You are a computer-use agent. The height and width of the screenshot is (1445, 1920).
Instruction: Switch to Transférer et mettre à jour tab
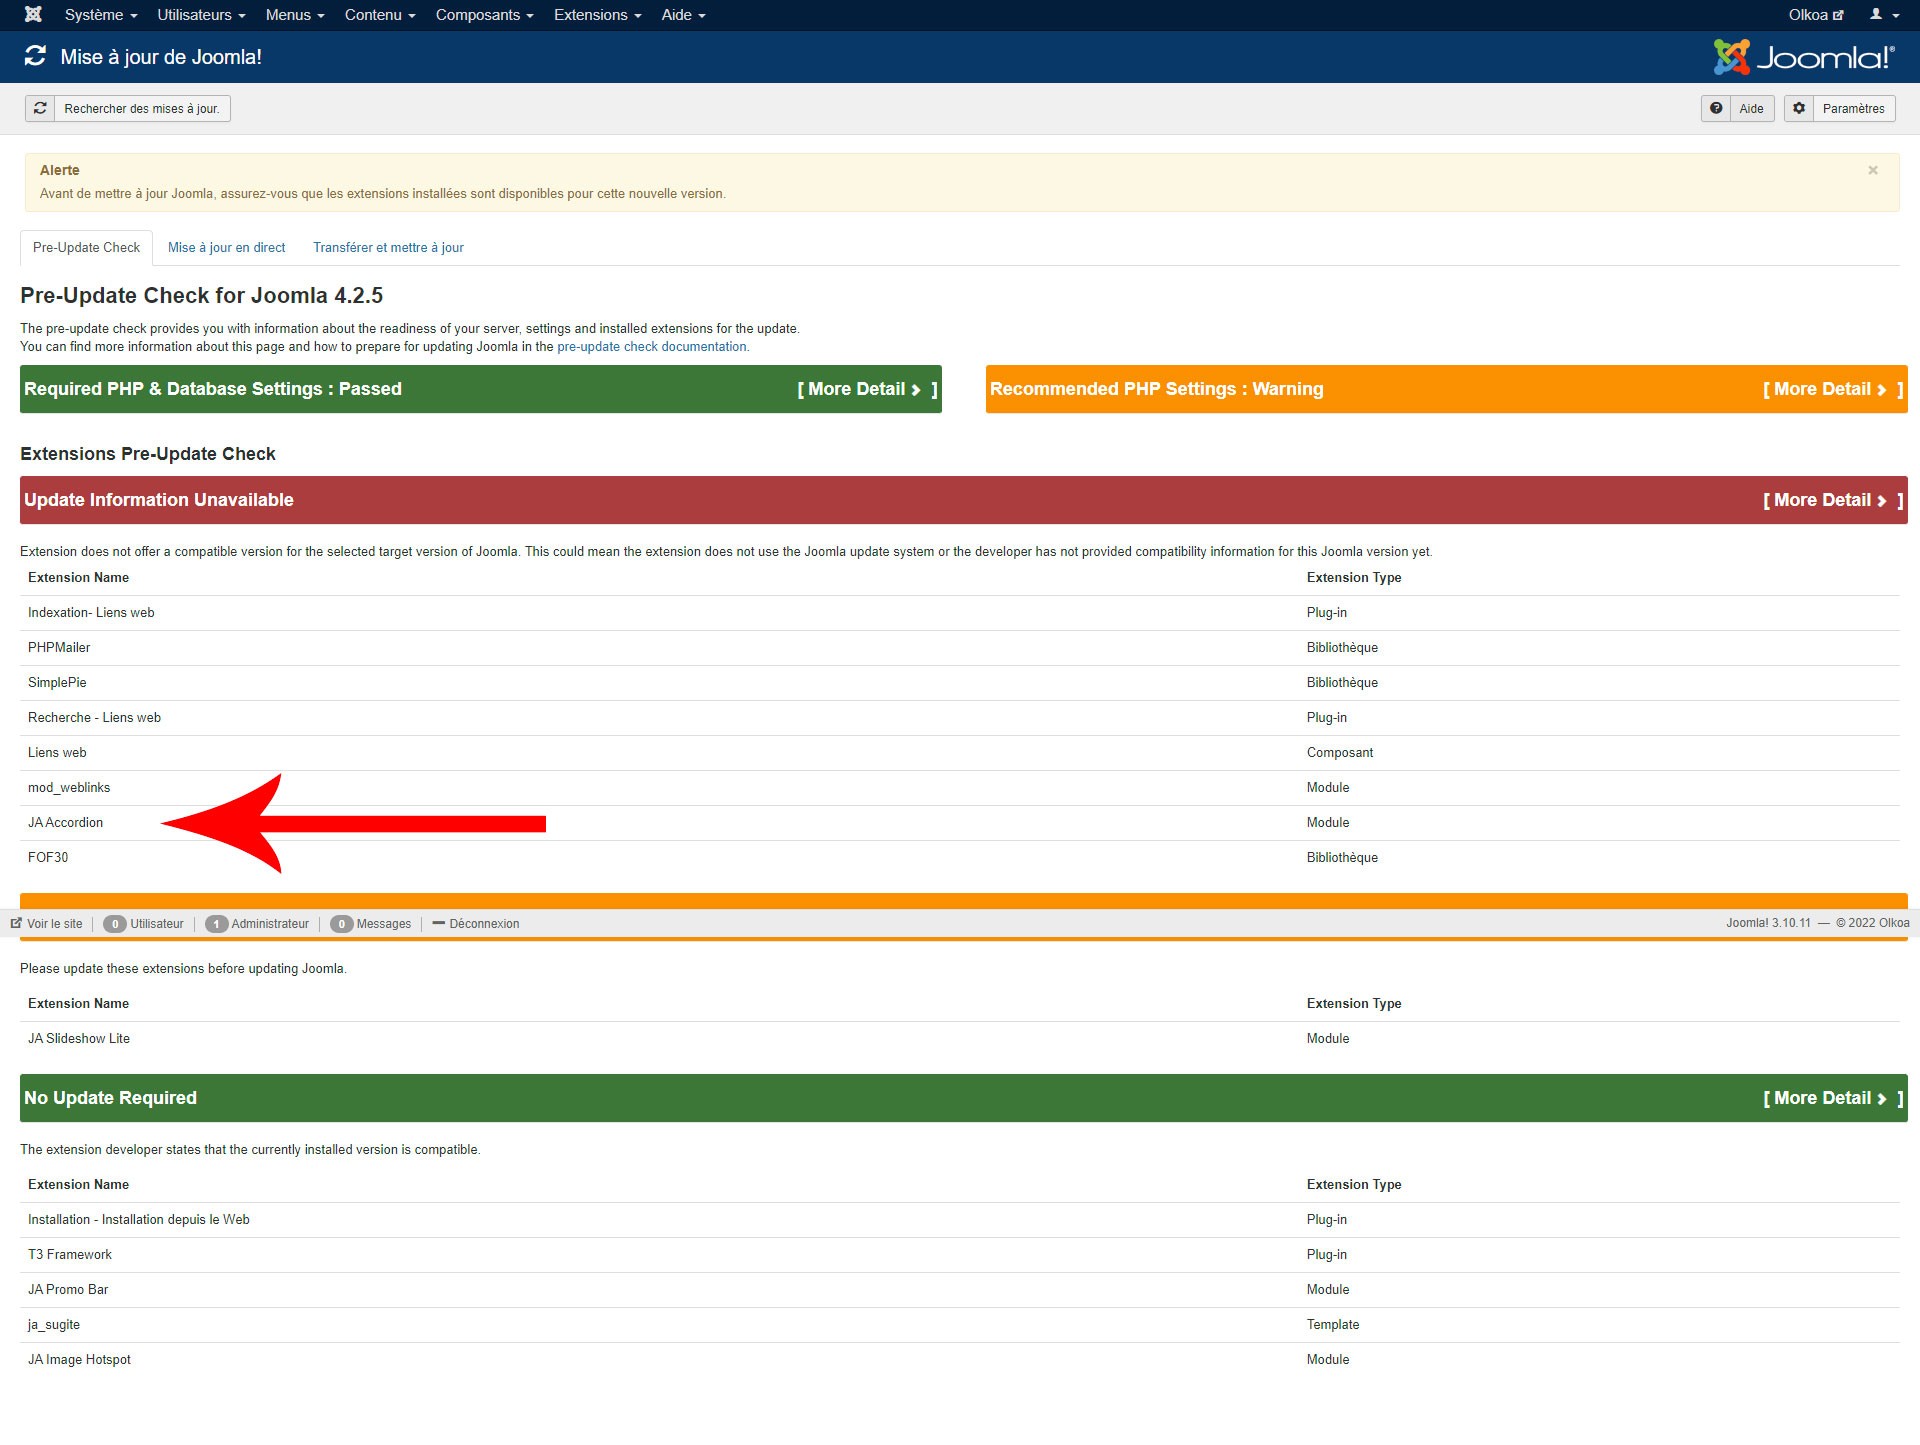click(388, 247)
